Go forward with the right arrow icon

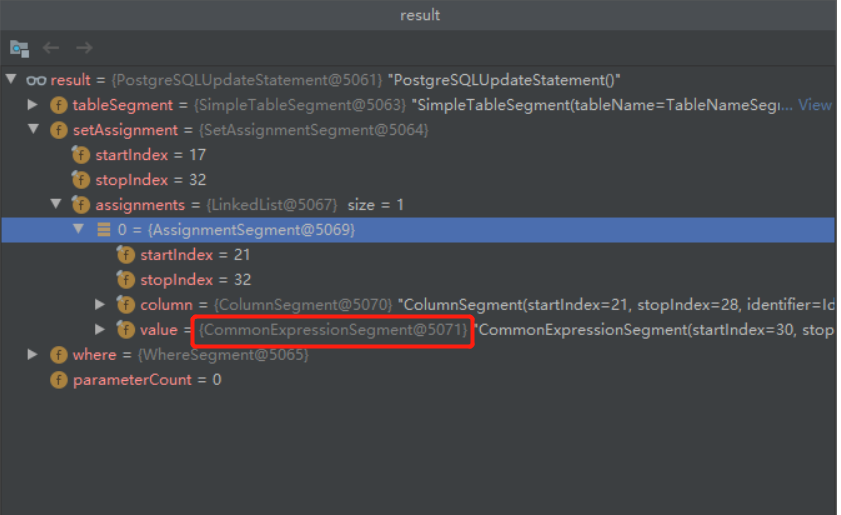click(x=84, y=48)
